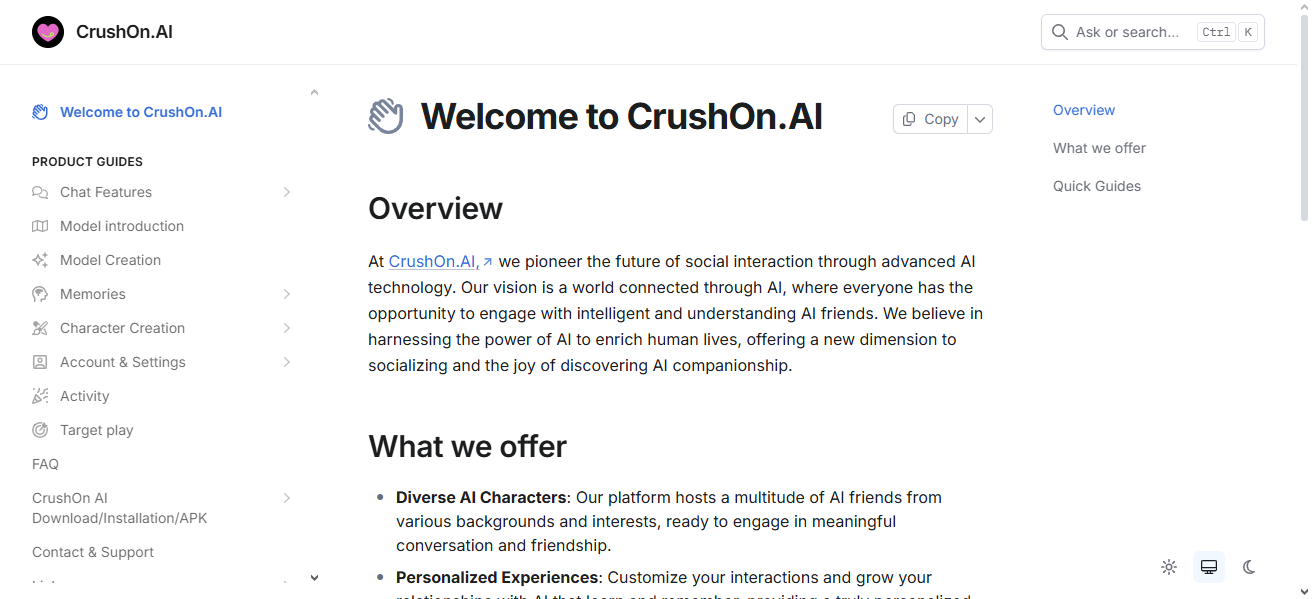Click the Activity party popper icon

tap(40, 396)
